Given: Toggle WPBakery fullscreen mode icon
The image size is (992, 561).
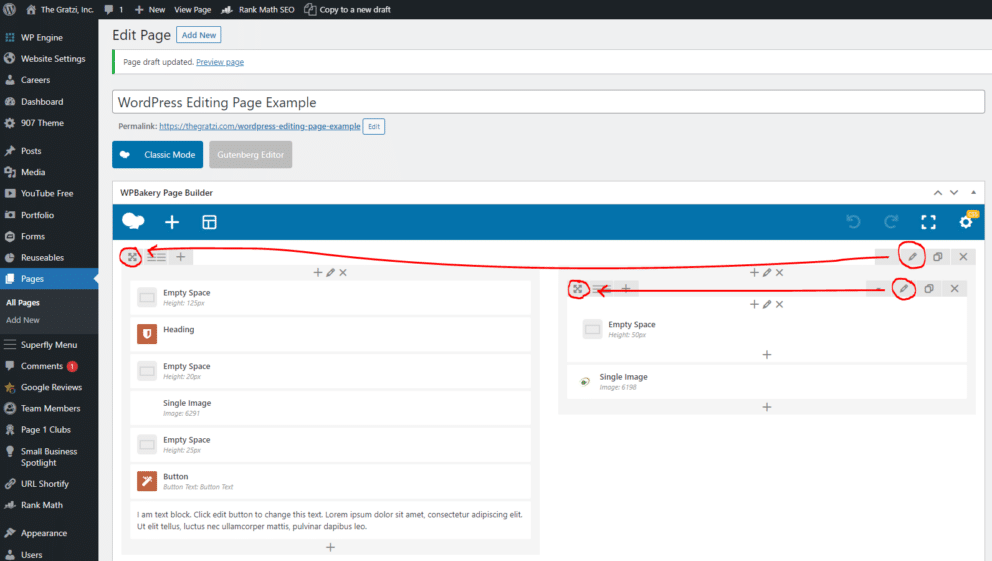Looking at the screenshot, I should (928, 222).
